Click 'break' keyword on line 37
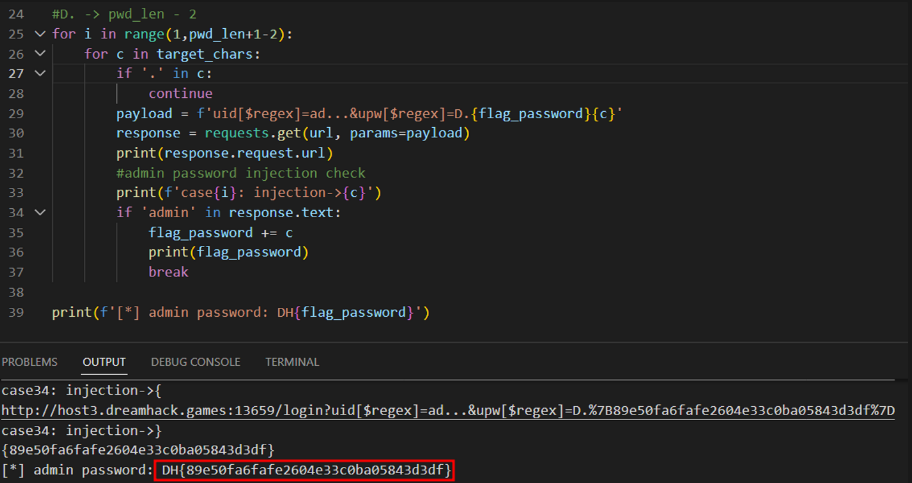The image size is (912, 483). (168, 272)
